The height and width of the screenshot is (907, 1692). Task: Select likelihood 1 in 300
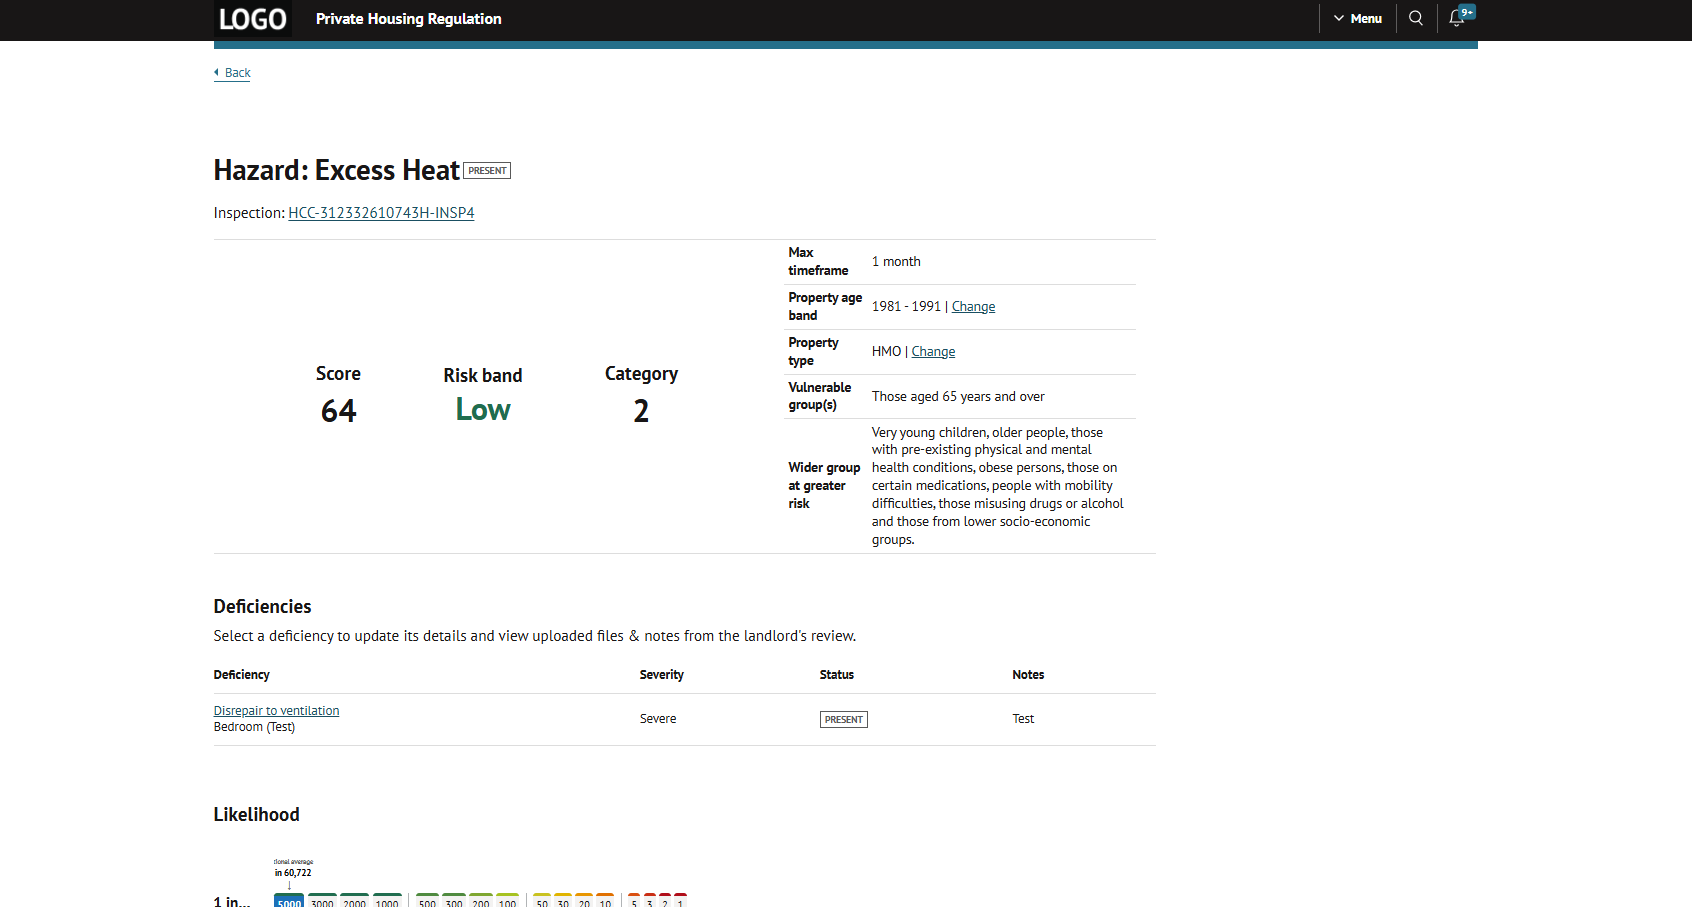point(454,901)
